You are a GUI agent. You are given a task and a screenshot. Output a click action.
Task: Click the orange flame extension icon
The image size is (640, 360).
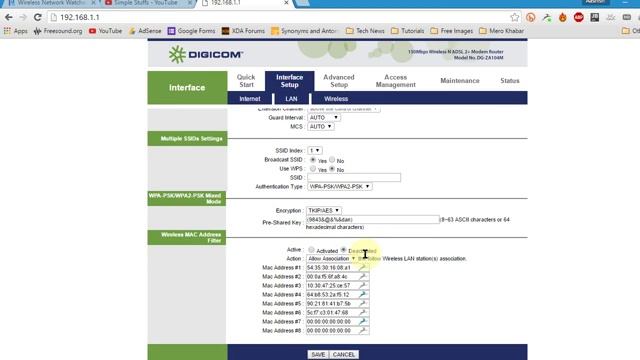(563, 18)
